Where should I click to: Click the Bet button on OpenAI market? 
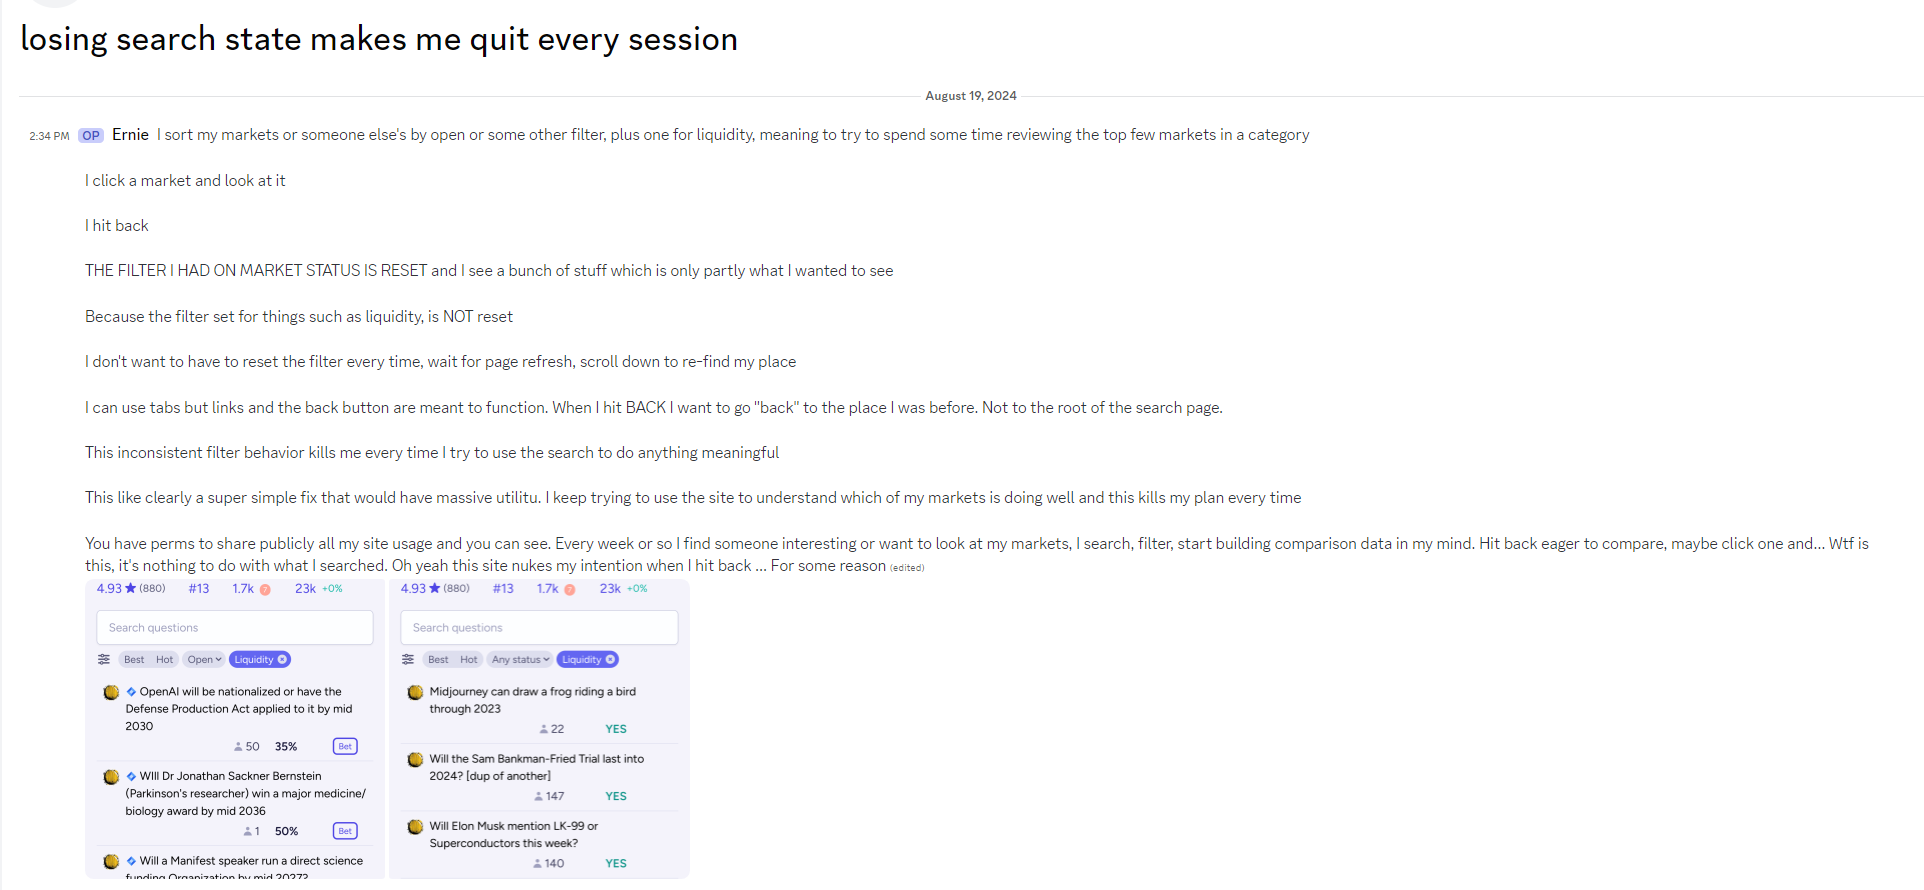pyautogui.click(x=345, y=746)
